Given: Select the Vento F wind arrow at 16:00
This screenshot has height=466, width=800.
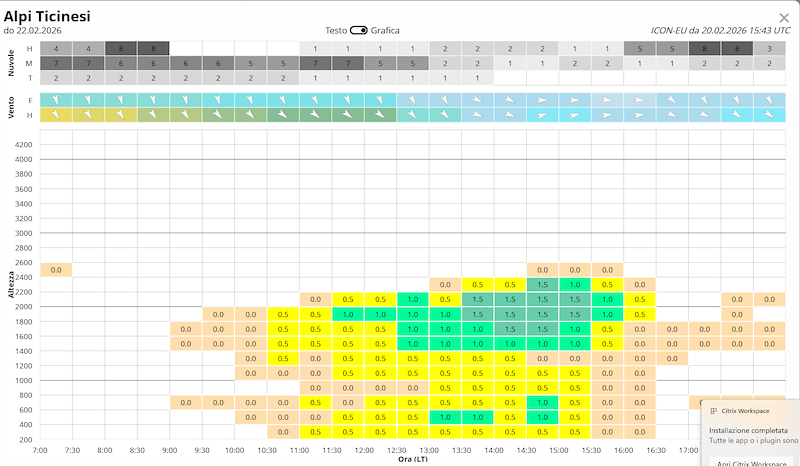Looking at the screenshot, I should [639, 100].
